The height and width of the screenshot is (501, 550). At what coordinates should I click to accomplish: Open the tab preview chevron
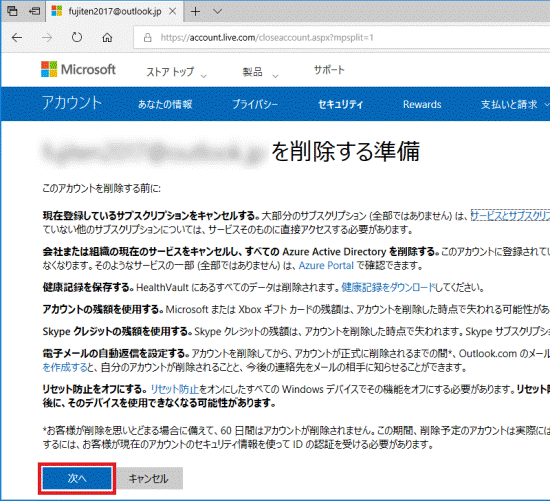[217, 11]
